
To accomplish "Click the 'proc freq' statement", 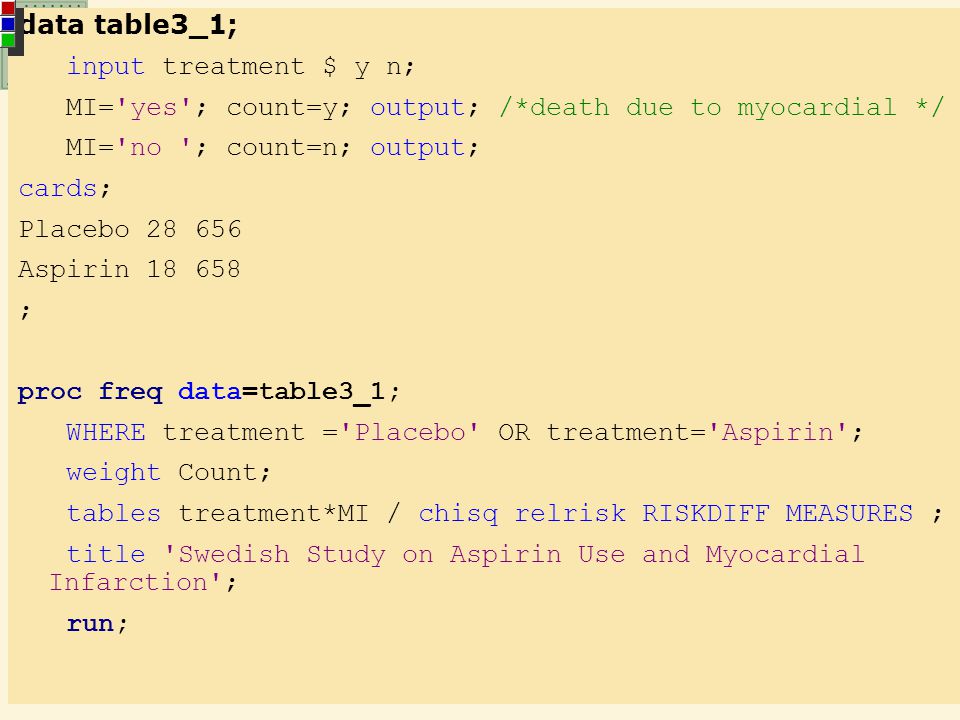I will (x=90, y=392).
